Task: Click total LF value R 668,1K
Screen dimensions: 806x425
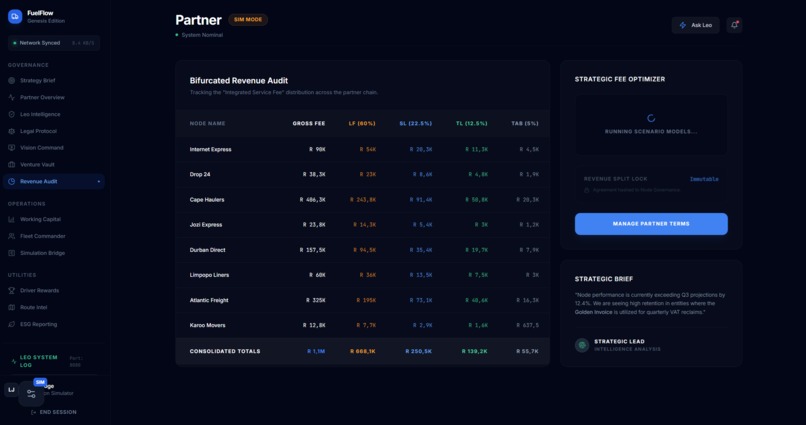Action: (362, 352)
